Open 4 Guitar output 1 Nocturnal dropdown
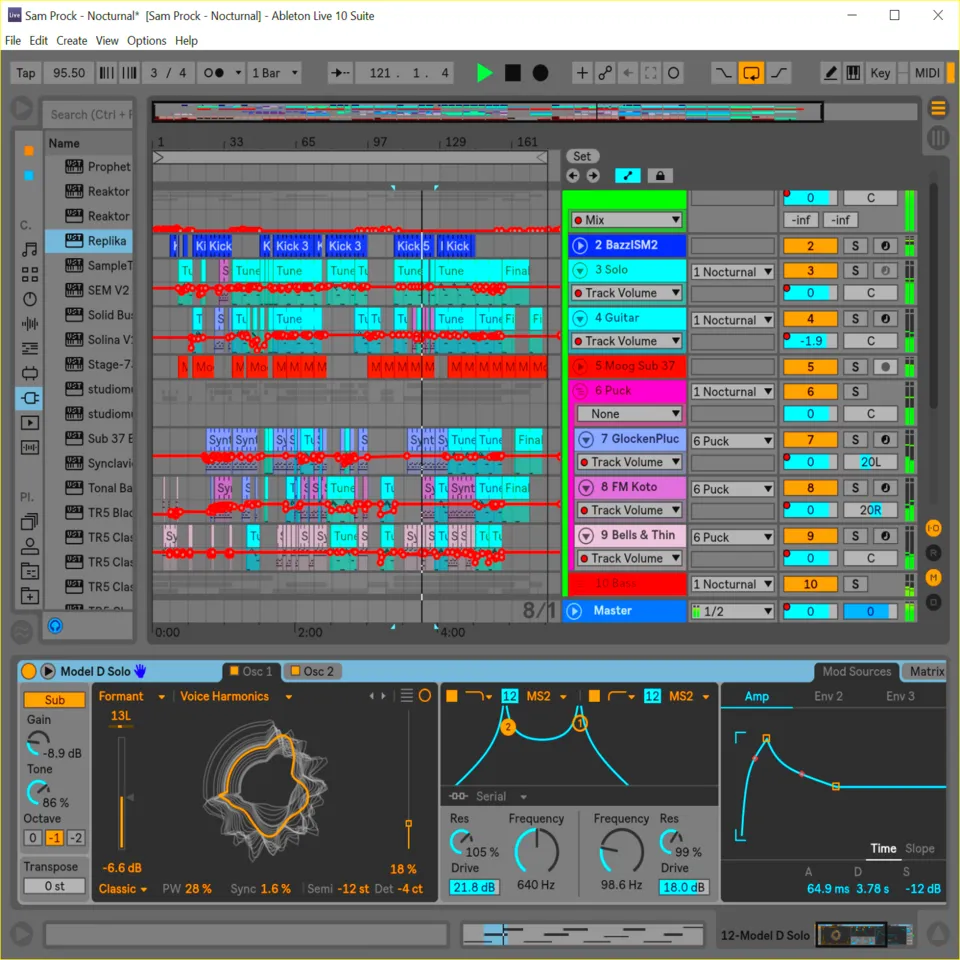Viewport: 960px width, 960px height. click(732, 320)
